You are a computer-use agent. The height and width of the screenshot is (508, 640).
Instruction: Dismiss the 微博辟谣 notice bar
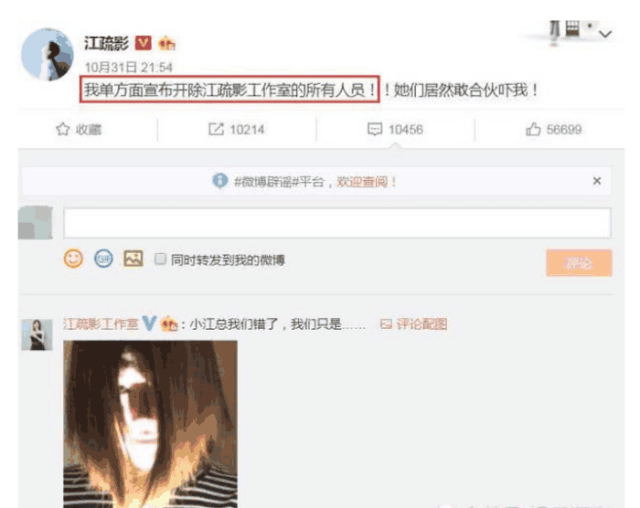tap(597, 181)
